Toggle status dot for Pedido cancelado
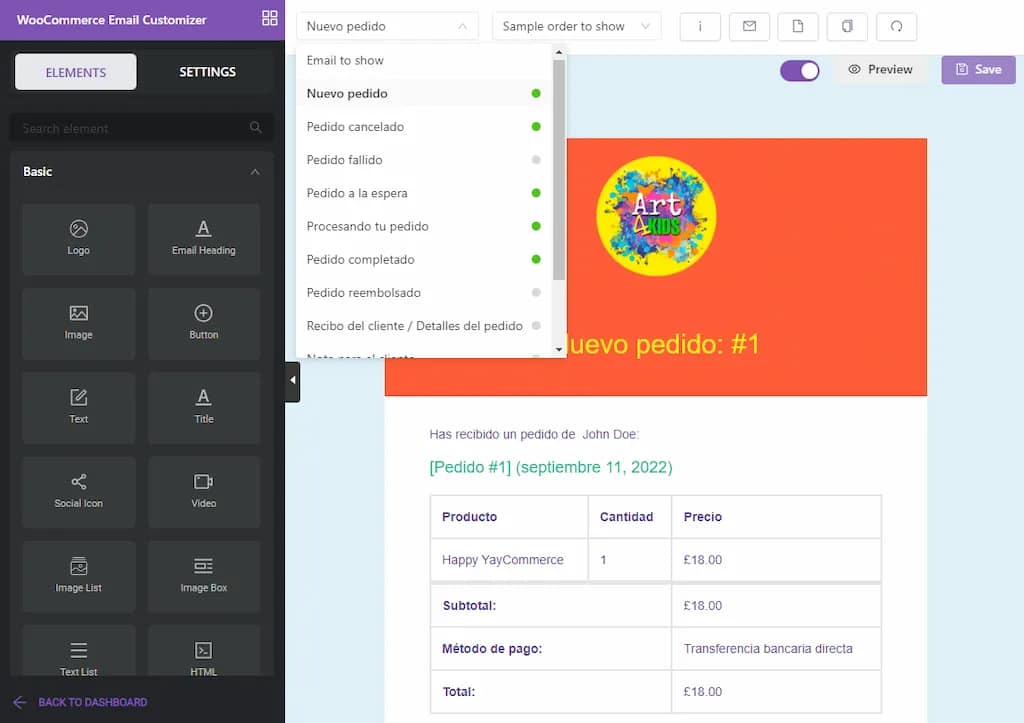Viewport: 1024px width, 723px height. (536, 127)
